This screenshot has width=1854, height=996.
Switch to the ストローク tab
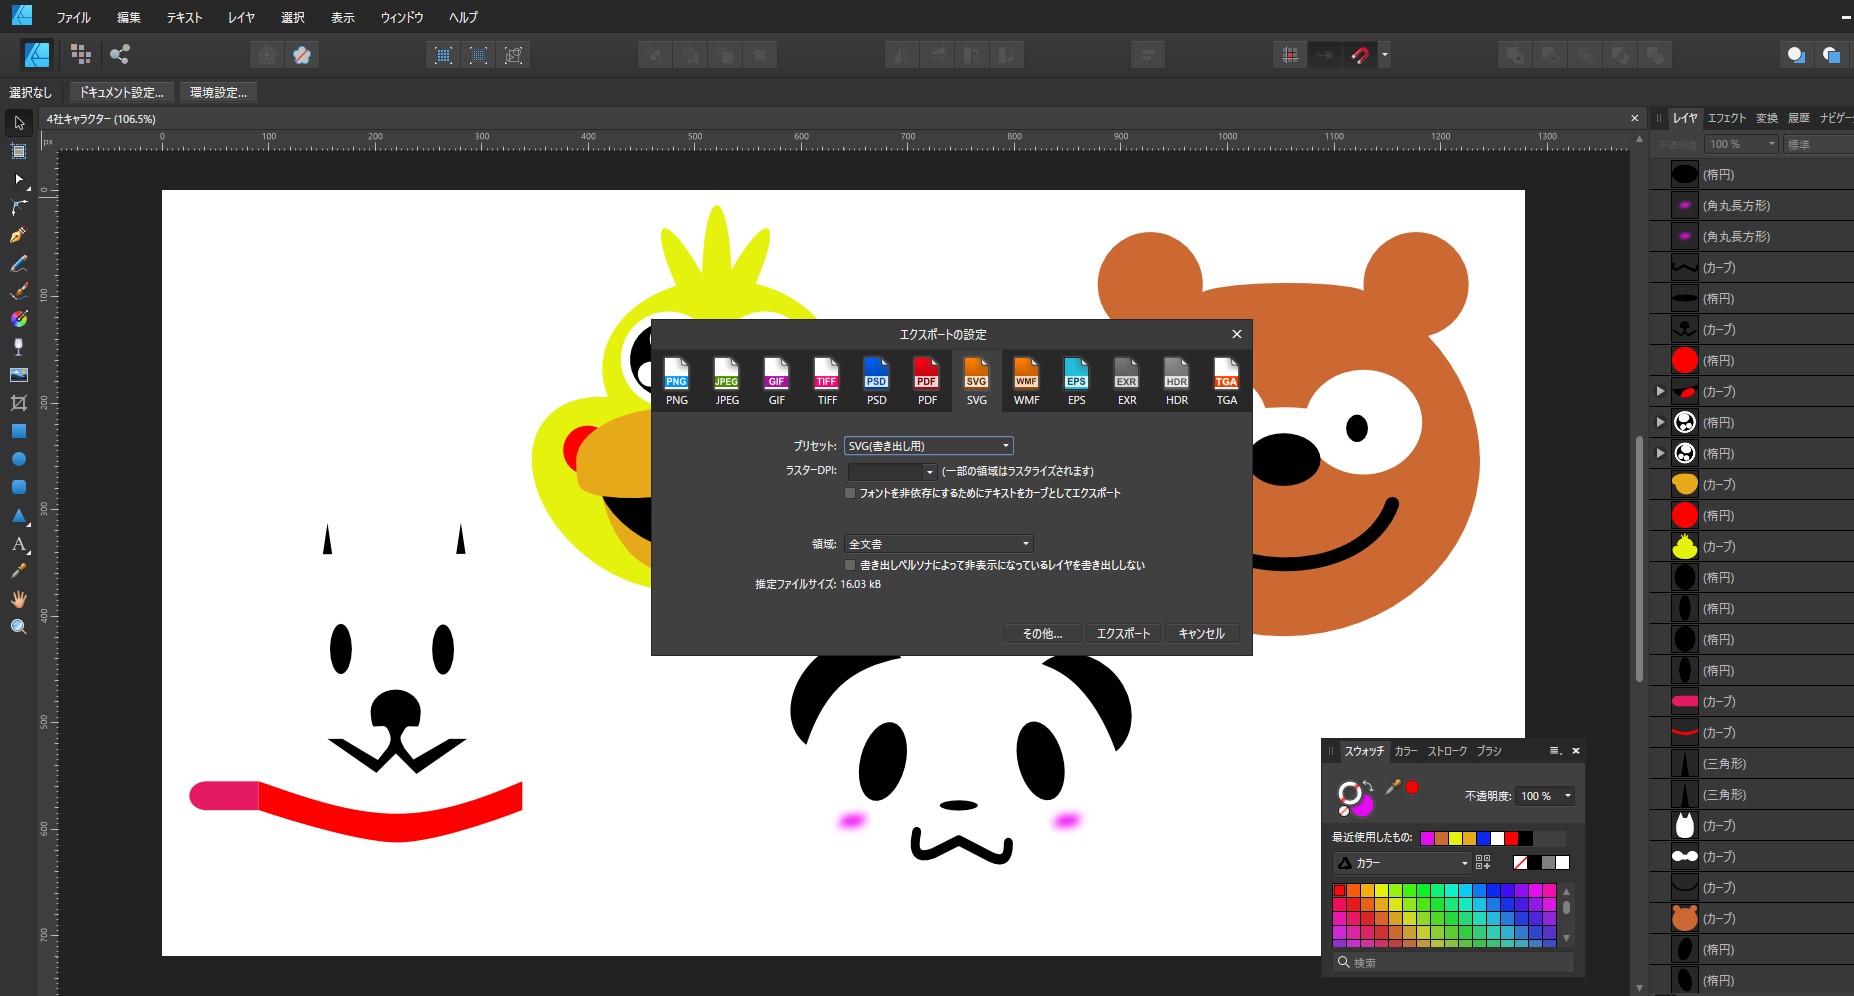point(1447,751)
